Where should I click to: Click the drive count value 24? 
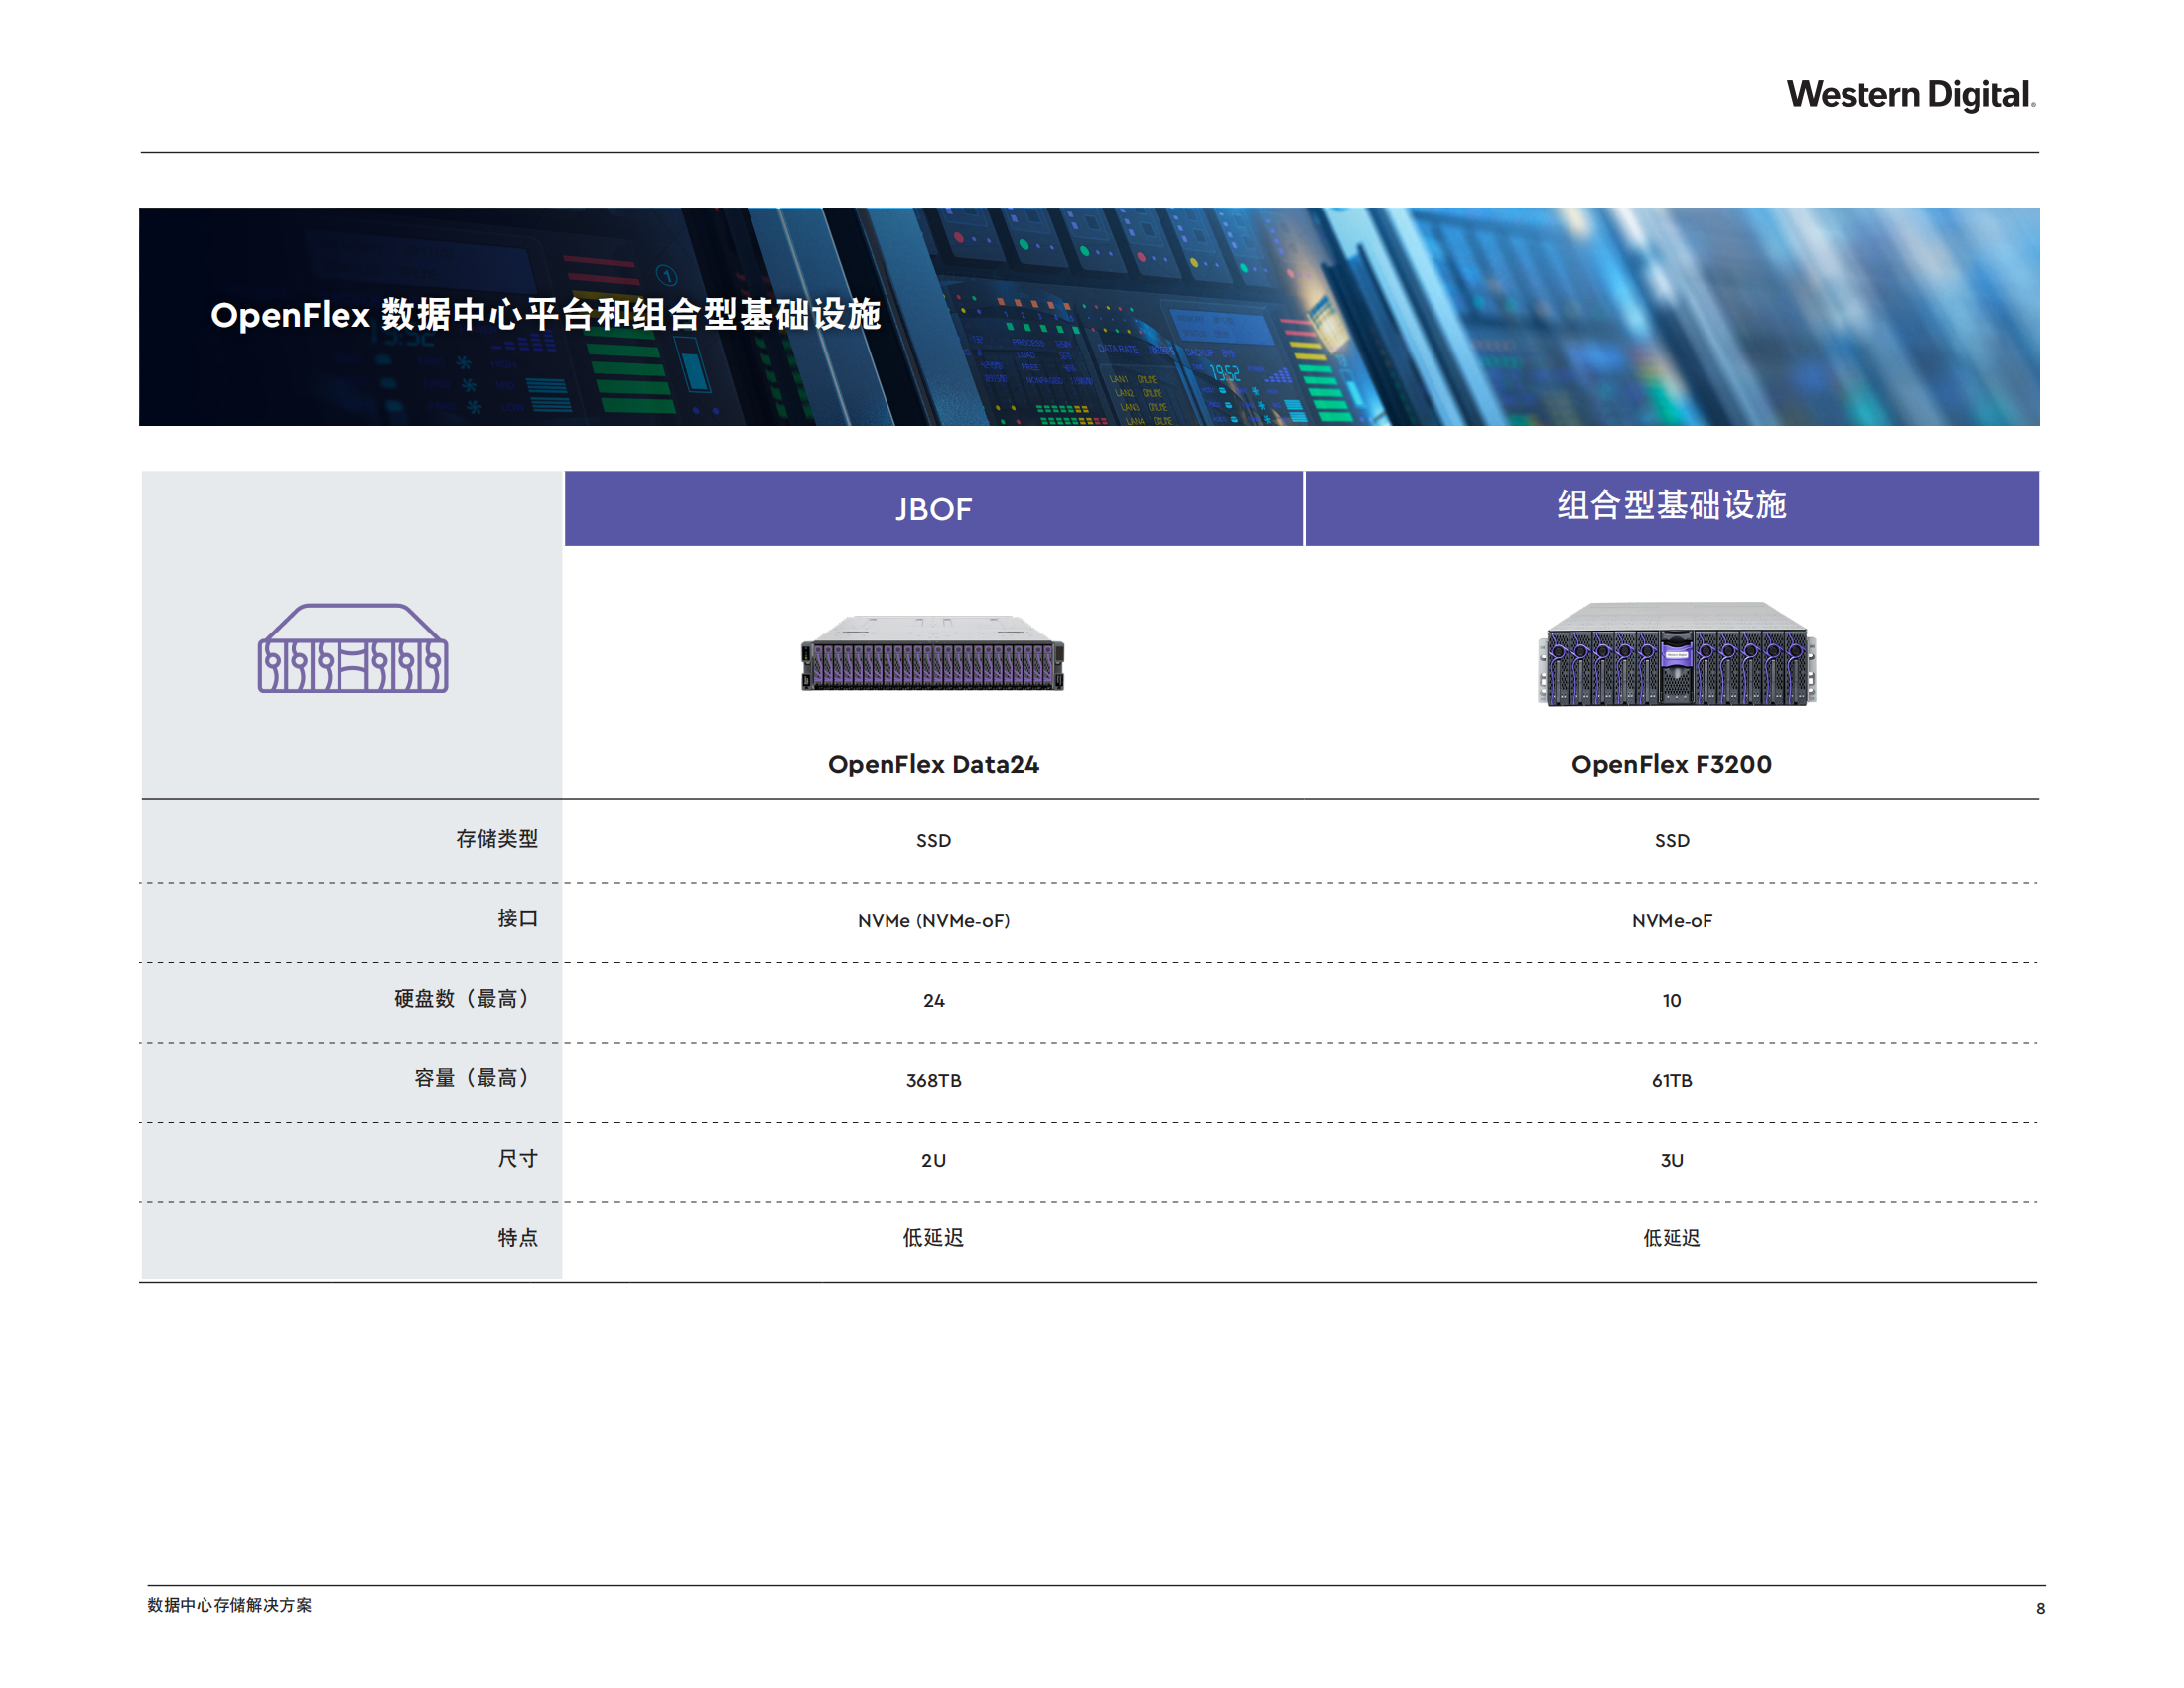(934, 1001)
